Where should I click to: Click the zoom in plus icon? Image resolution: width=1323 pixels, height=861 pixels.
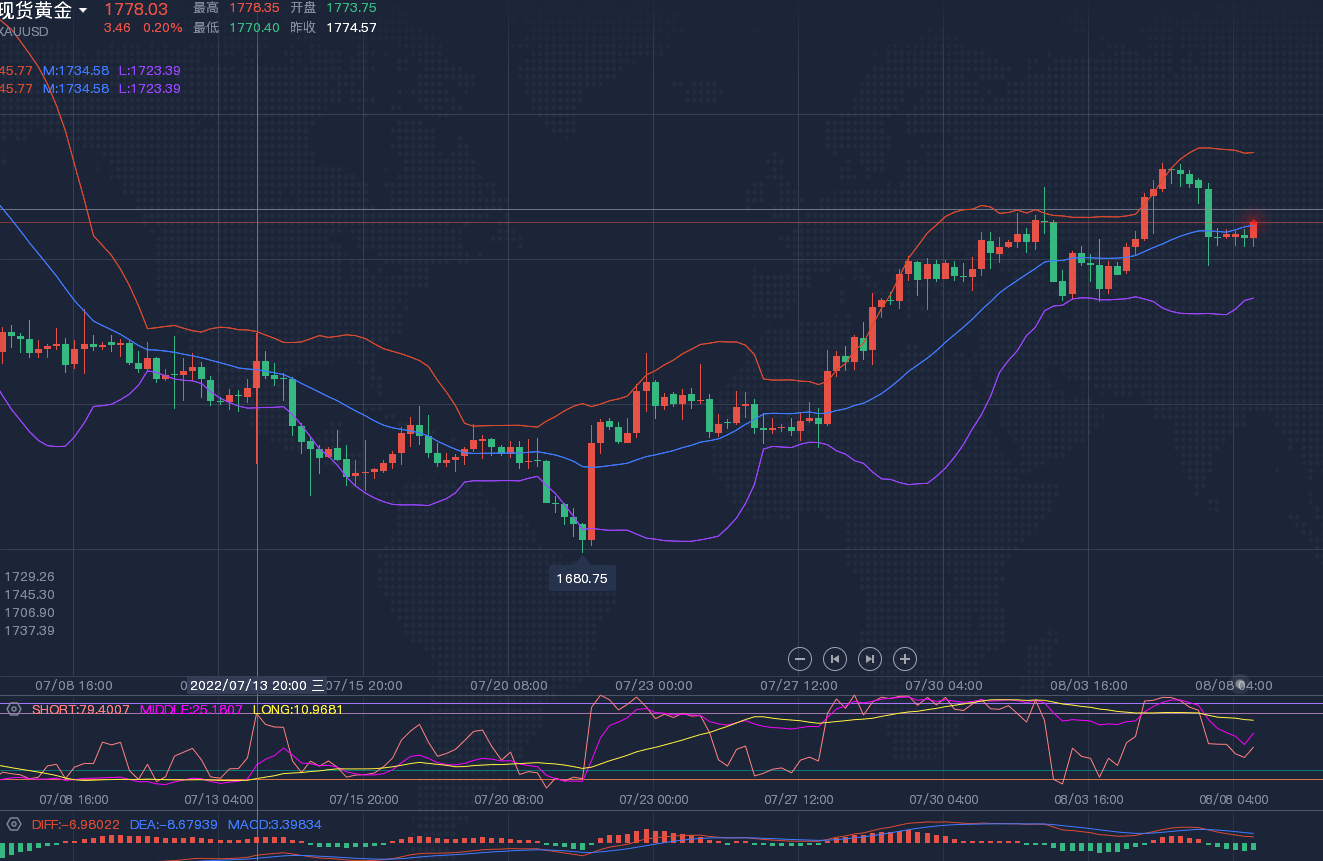tap(905, 659)
